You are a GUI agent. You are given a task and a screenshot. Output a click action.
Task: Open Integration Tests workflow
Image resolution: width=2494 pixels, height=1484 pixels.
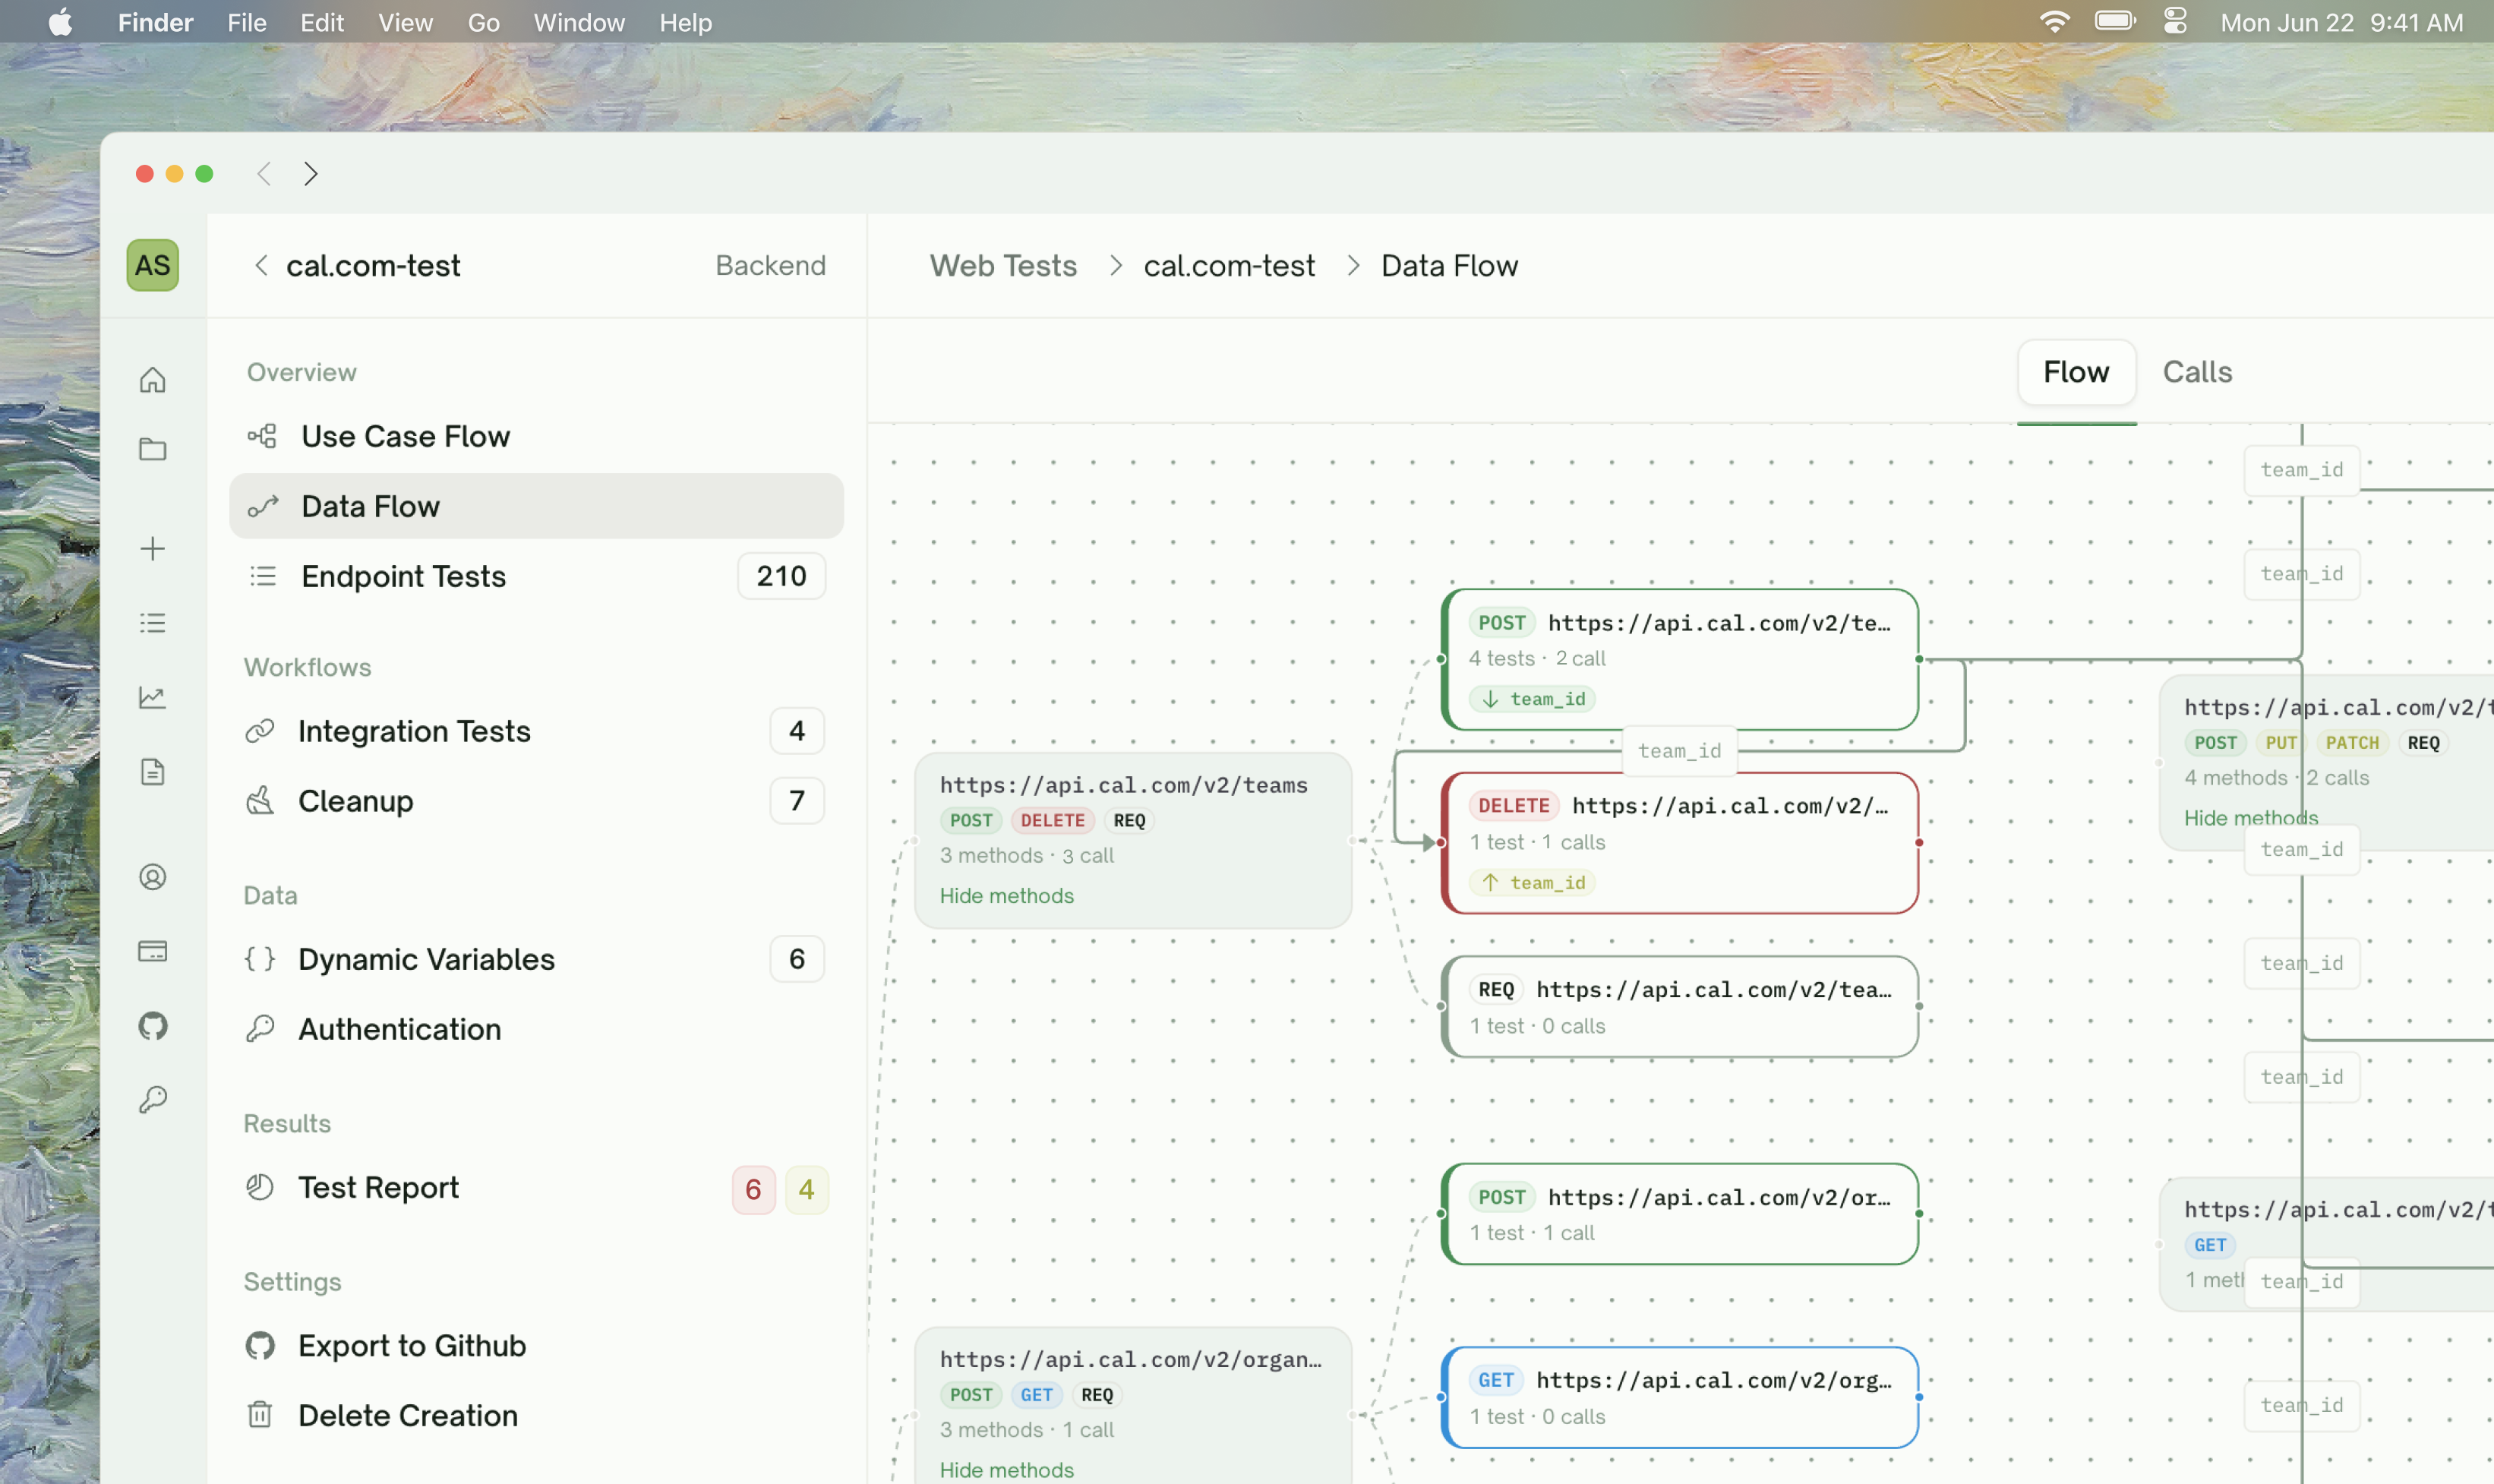[x=536, y=731]
